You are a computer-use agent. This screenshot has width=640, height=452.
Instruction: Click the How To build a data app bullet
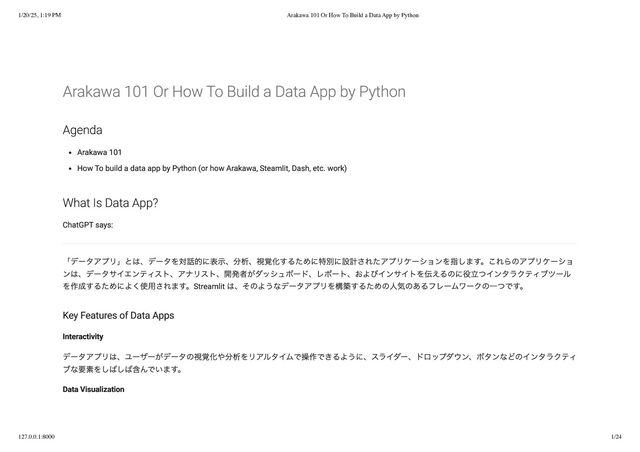[212, 168]
